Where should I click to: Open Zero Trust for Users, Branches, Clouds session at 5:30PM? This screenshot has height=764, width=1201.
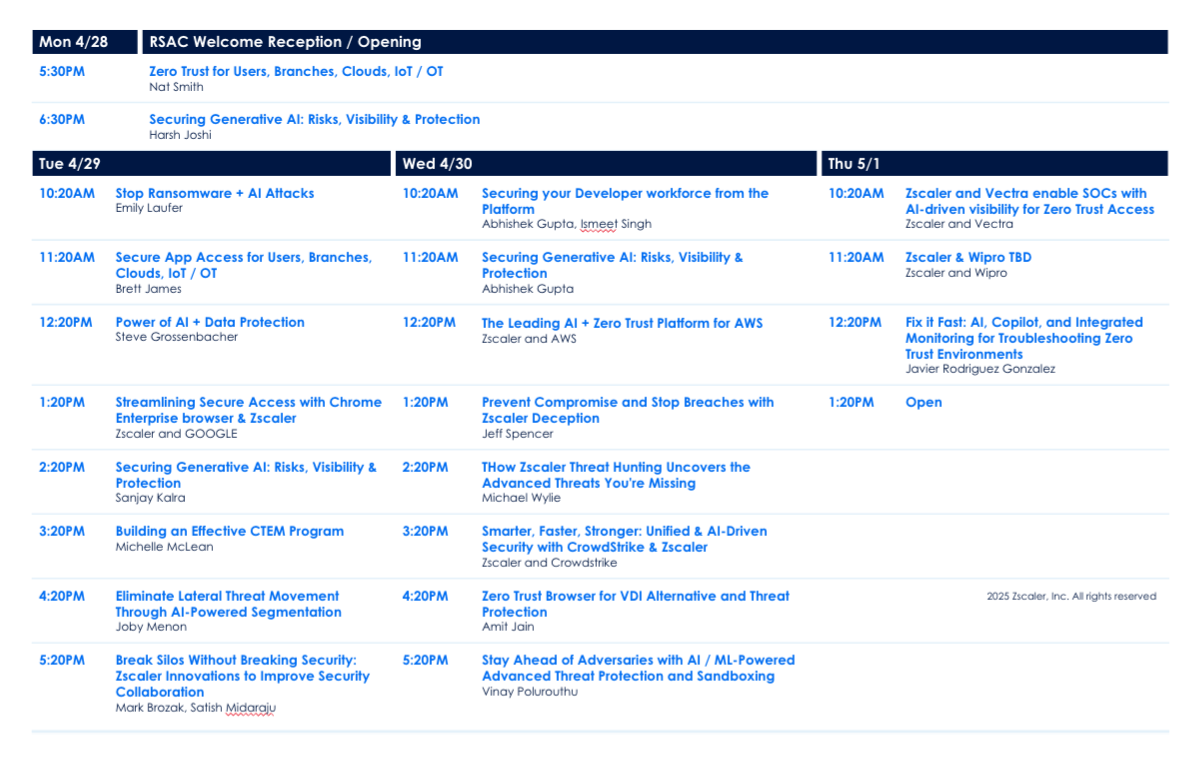(296, 72)
